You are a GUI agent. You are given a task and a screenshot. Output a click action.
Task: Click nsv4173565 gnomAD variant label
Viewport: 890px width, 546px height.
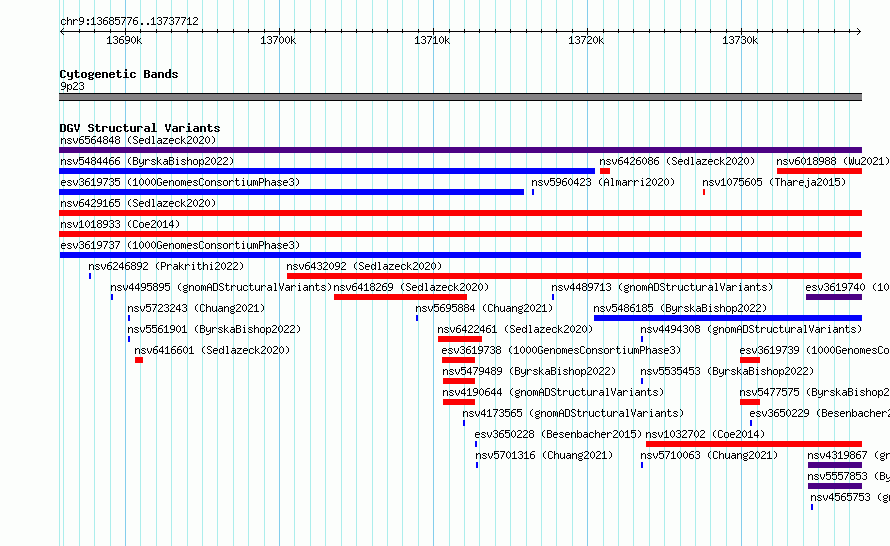pyautogui.click(x=573, y=413)
